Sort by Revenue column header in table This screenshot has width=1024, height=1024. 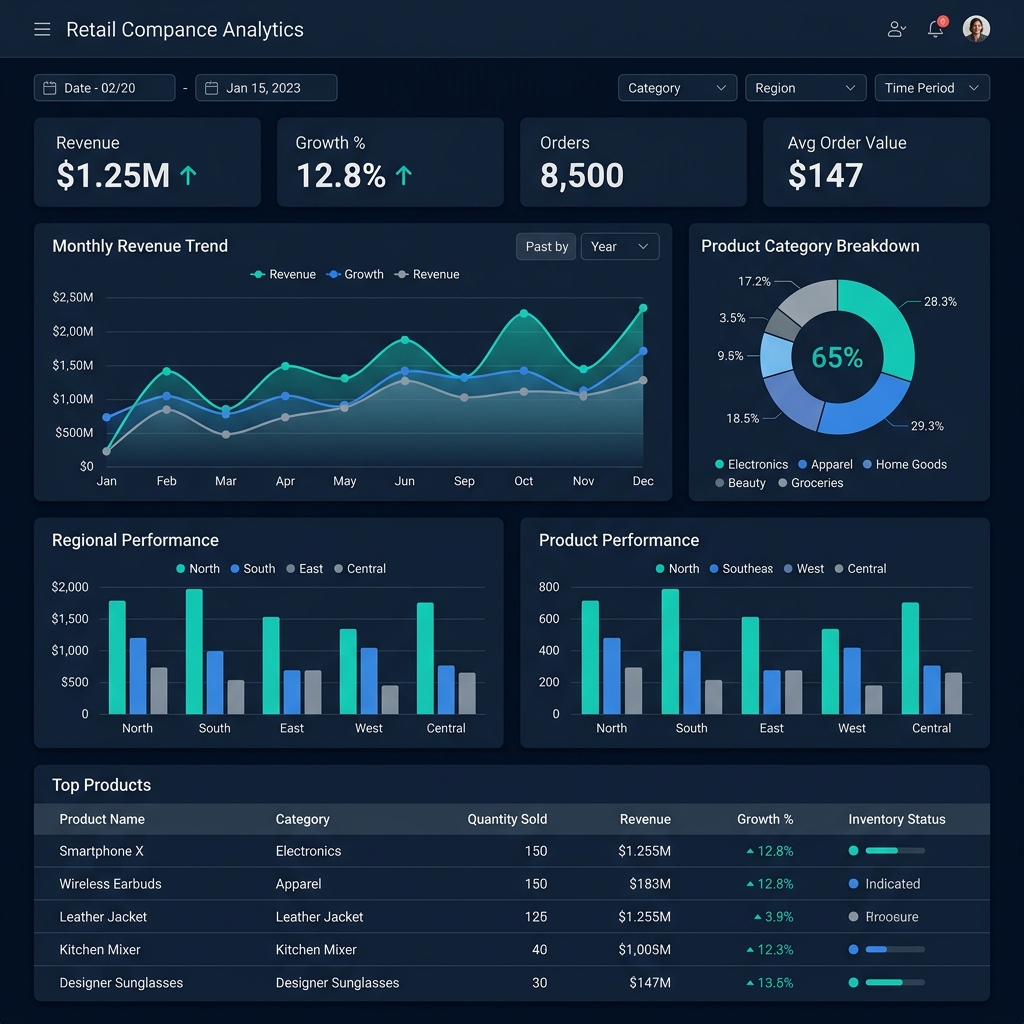point(645,819)
